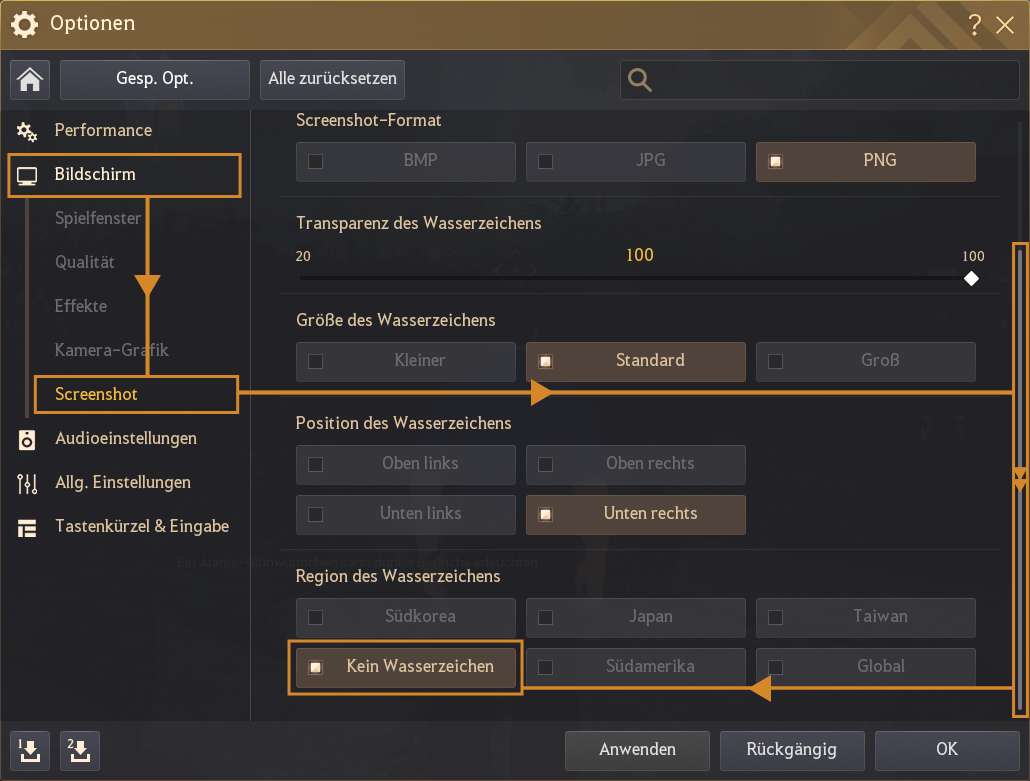
Task: Expand Tastenkürzel & Eingabe section
Action: [x=141, y=527]
